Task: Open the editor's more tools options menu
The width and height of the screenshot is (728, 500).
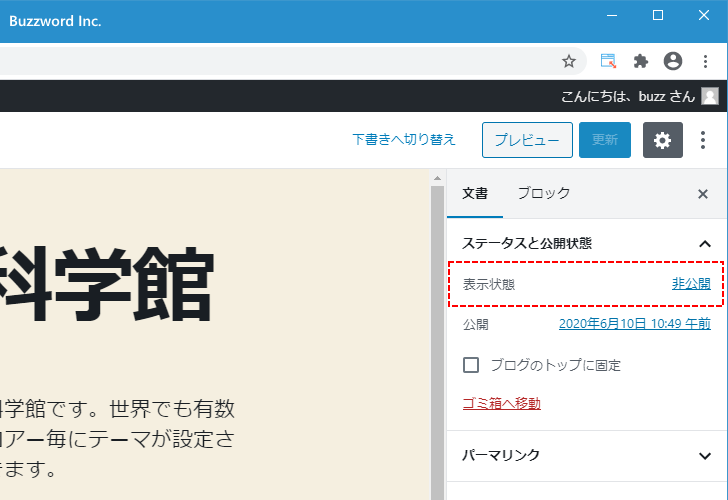Action: (x=703, y=140)
